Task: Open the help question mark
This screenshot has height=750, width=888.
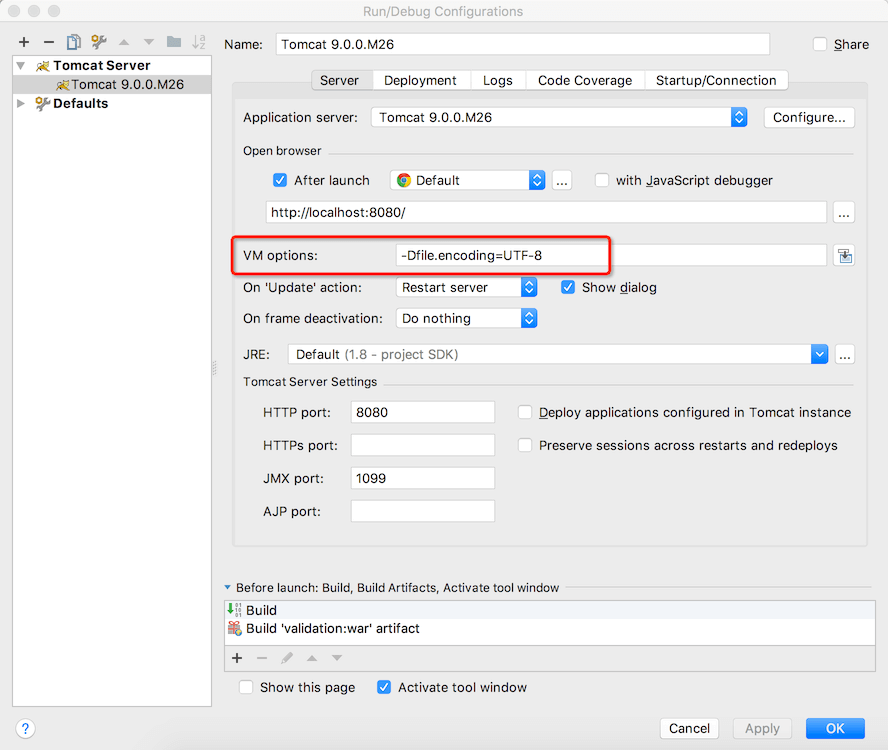Action: pos(25,728)
